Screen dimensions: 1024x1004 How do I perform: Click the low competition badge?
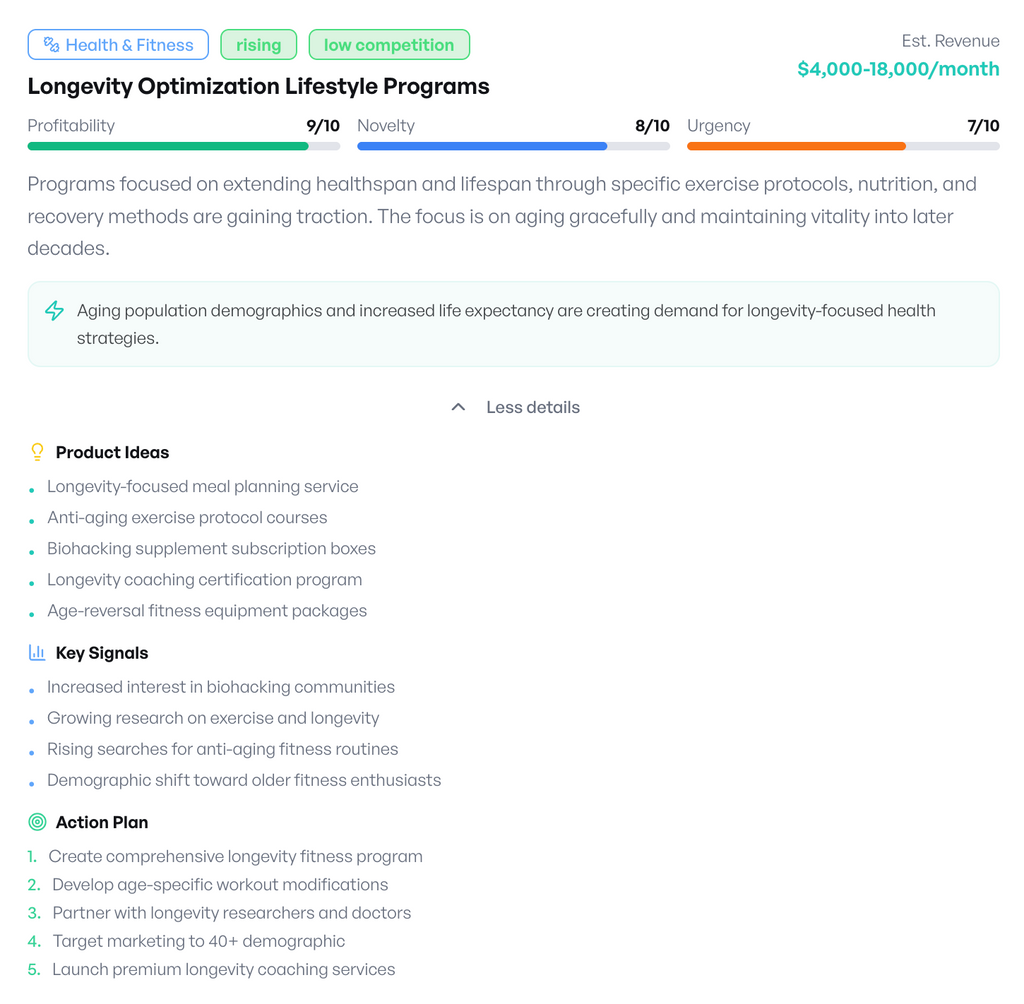[x=389, y=44]
